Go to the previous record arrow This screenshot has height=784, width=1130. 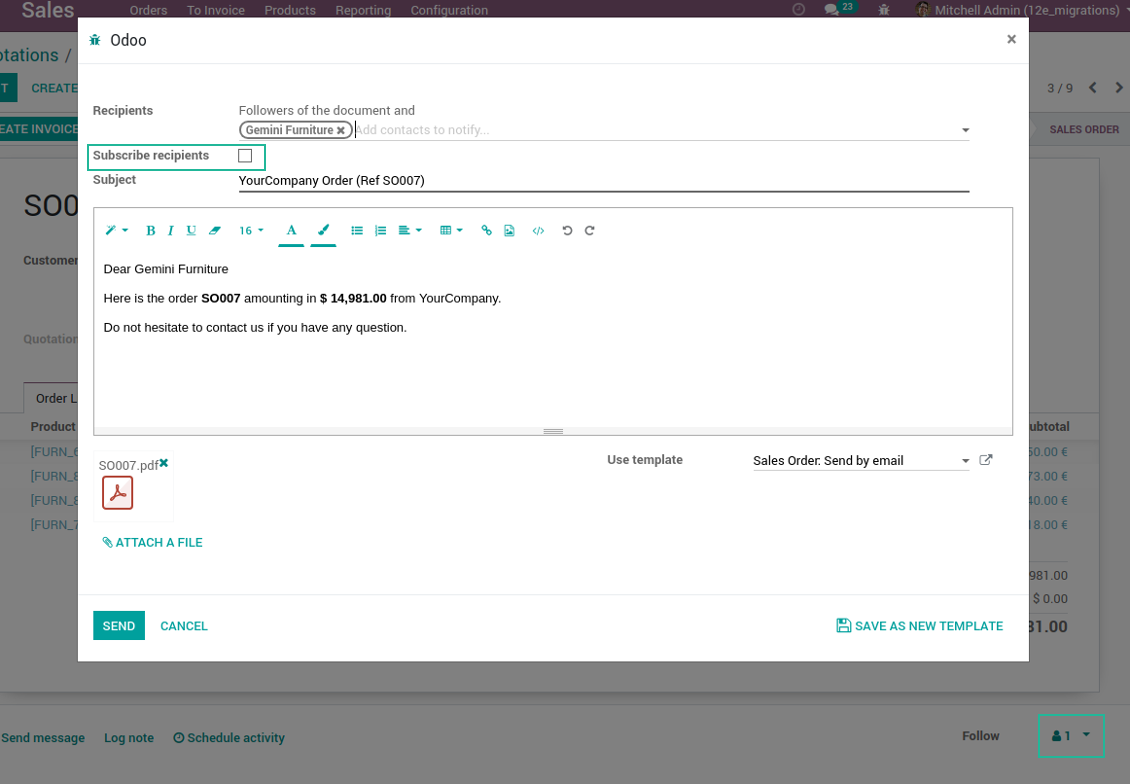[x=1093, y=88]
